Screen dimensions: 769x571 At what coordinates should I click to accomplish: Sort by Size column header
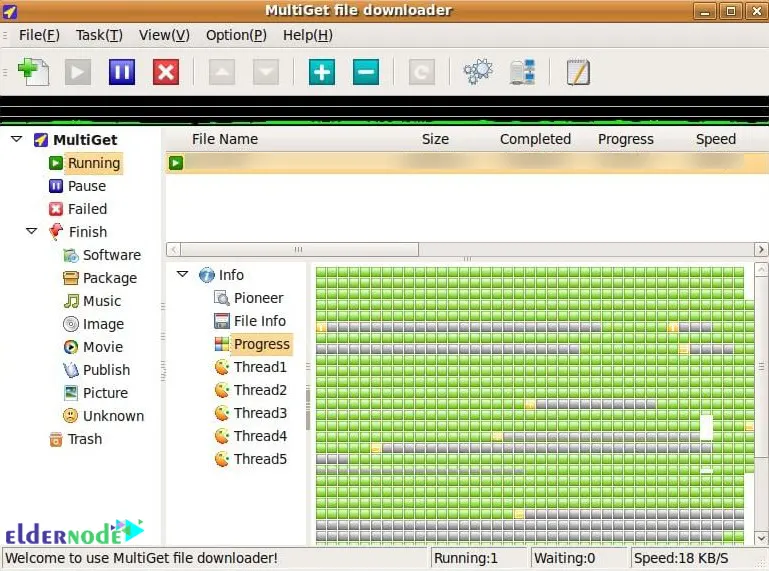[436, 139]
